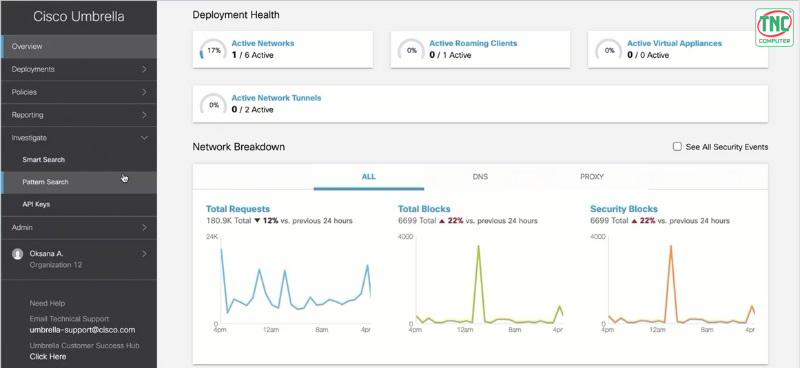Image resolution: width=800 pixels, height=368 pixels.
Task: Click the Need Help label
Action: click(x=47, y=303)
